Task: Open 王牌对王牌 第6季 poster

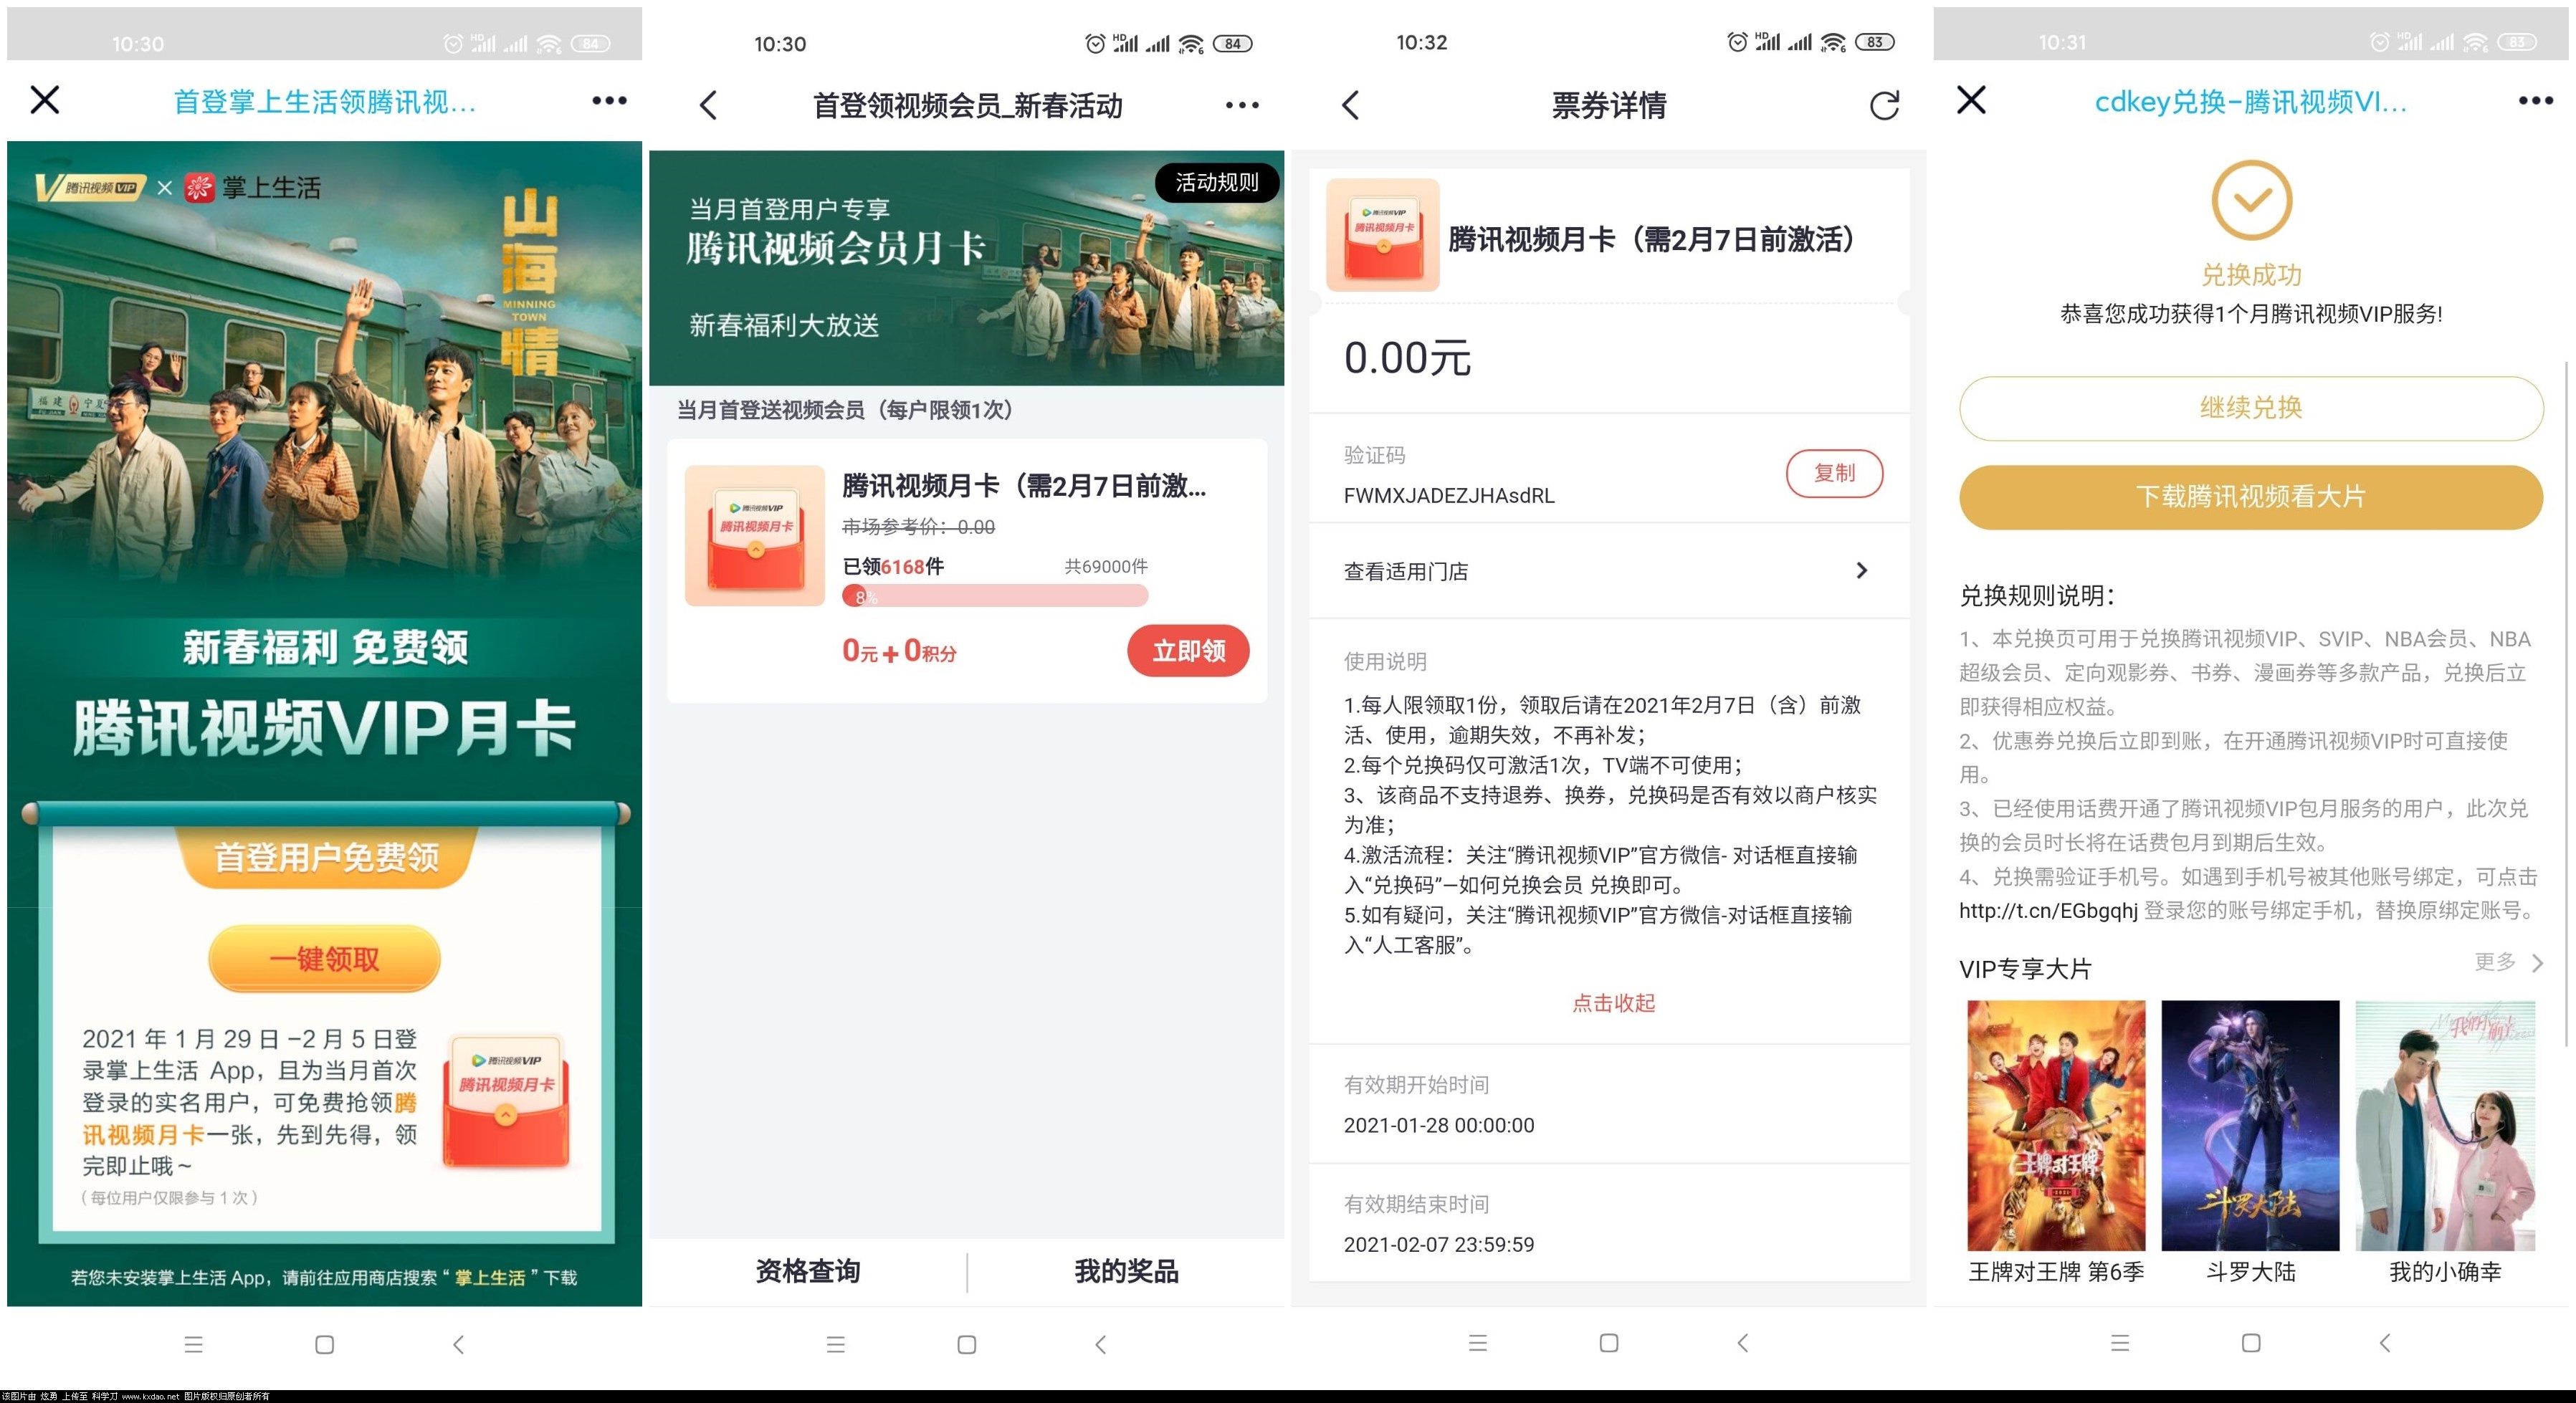Action: coord(2056,1126)
